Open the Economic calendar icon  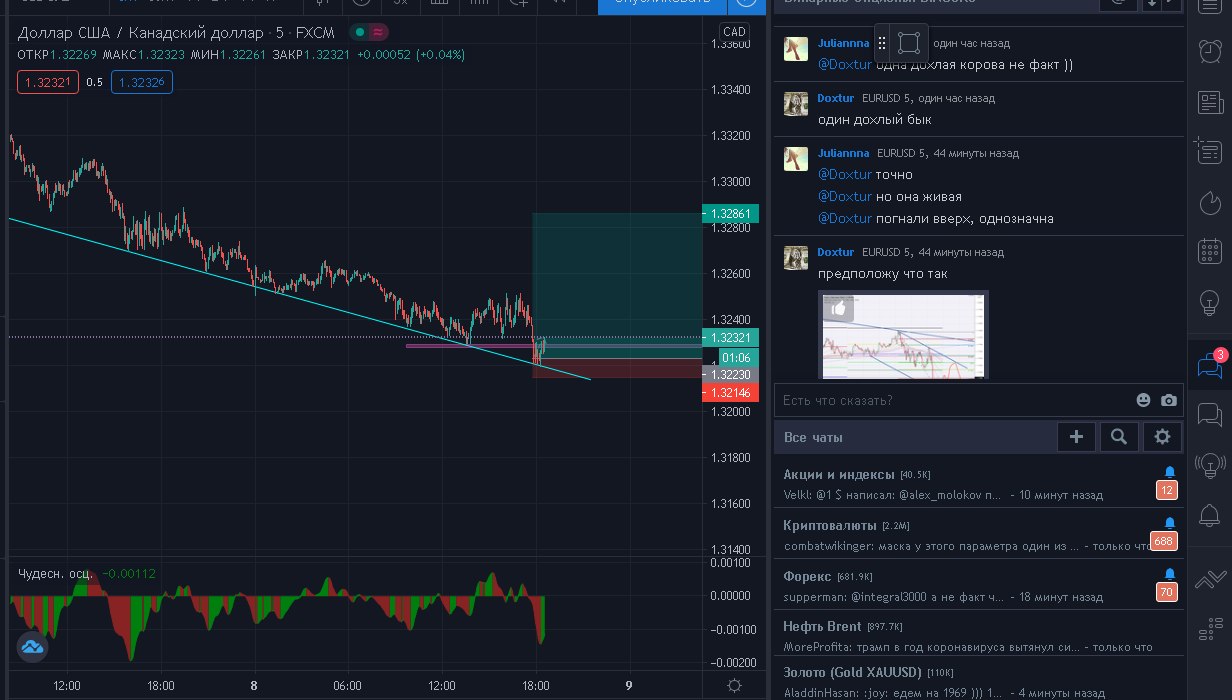point(1209,252)
